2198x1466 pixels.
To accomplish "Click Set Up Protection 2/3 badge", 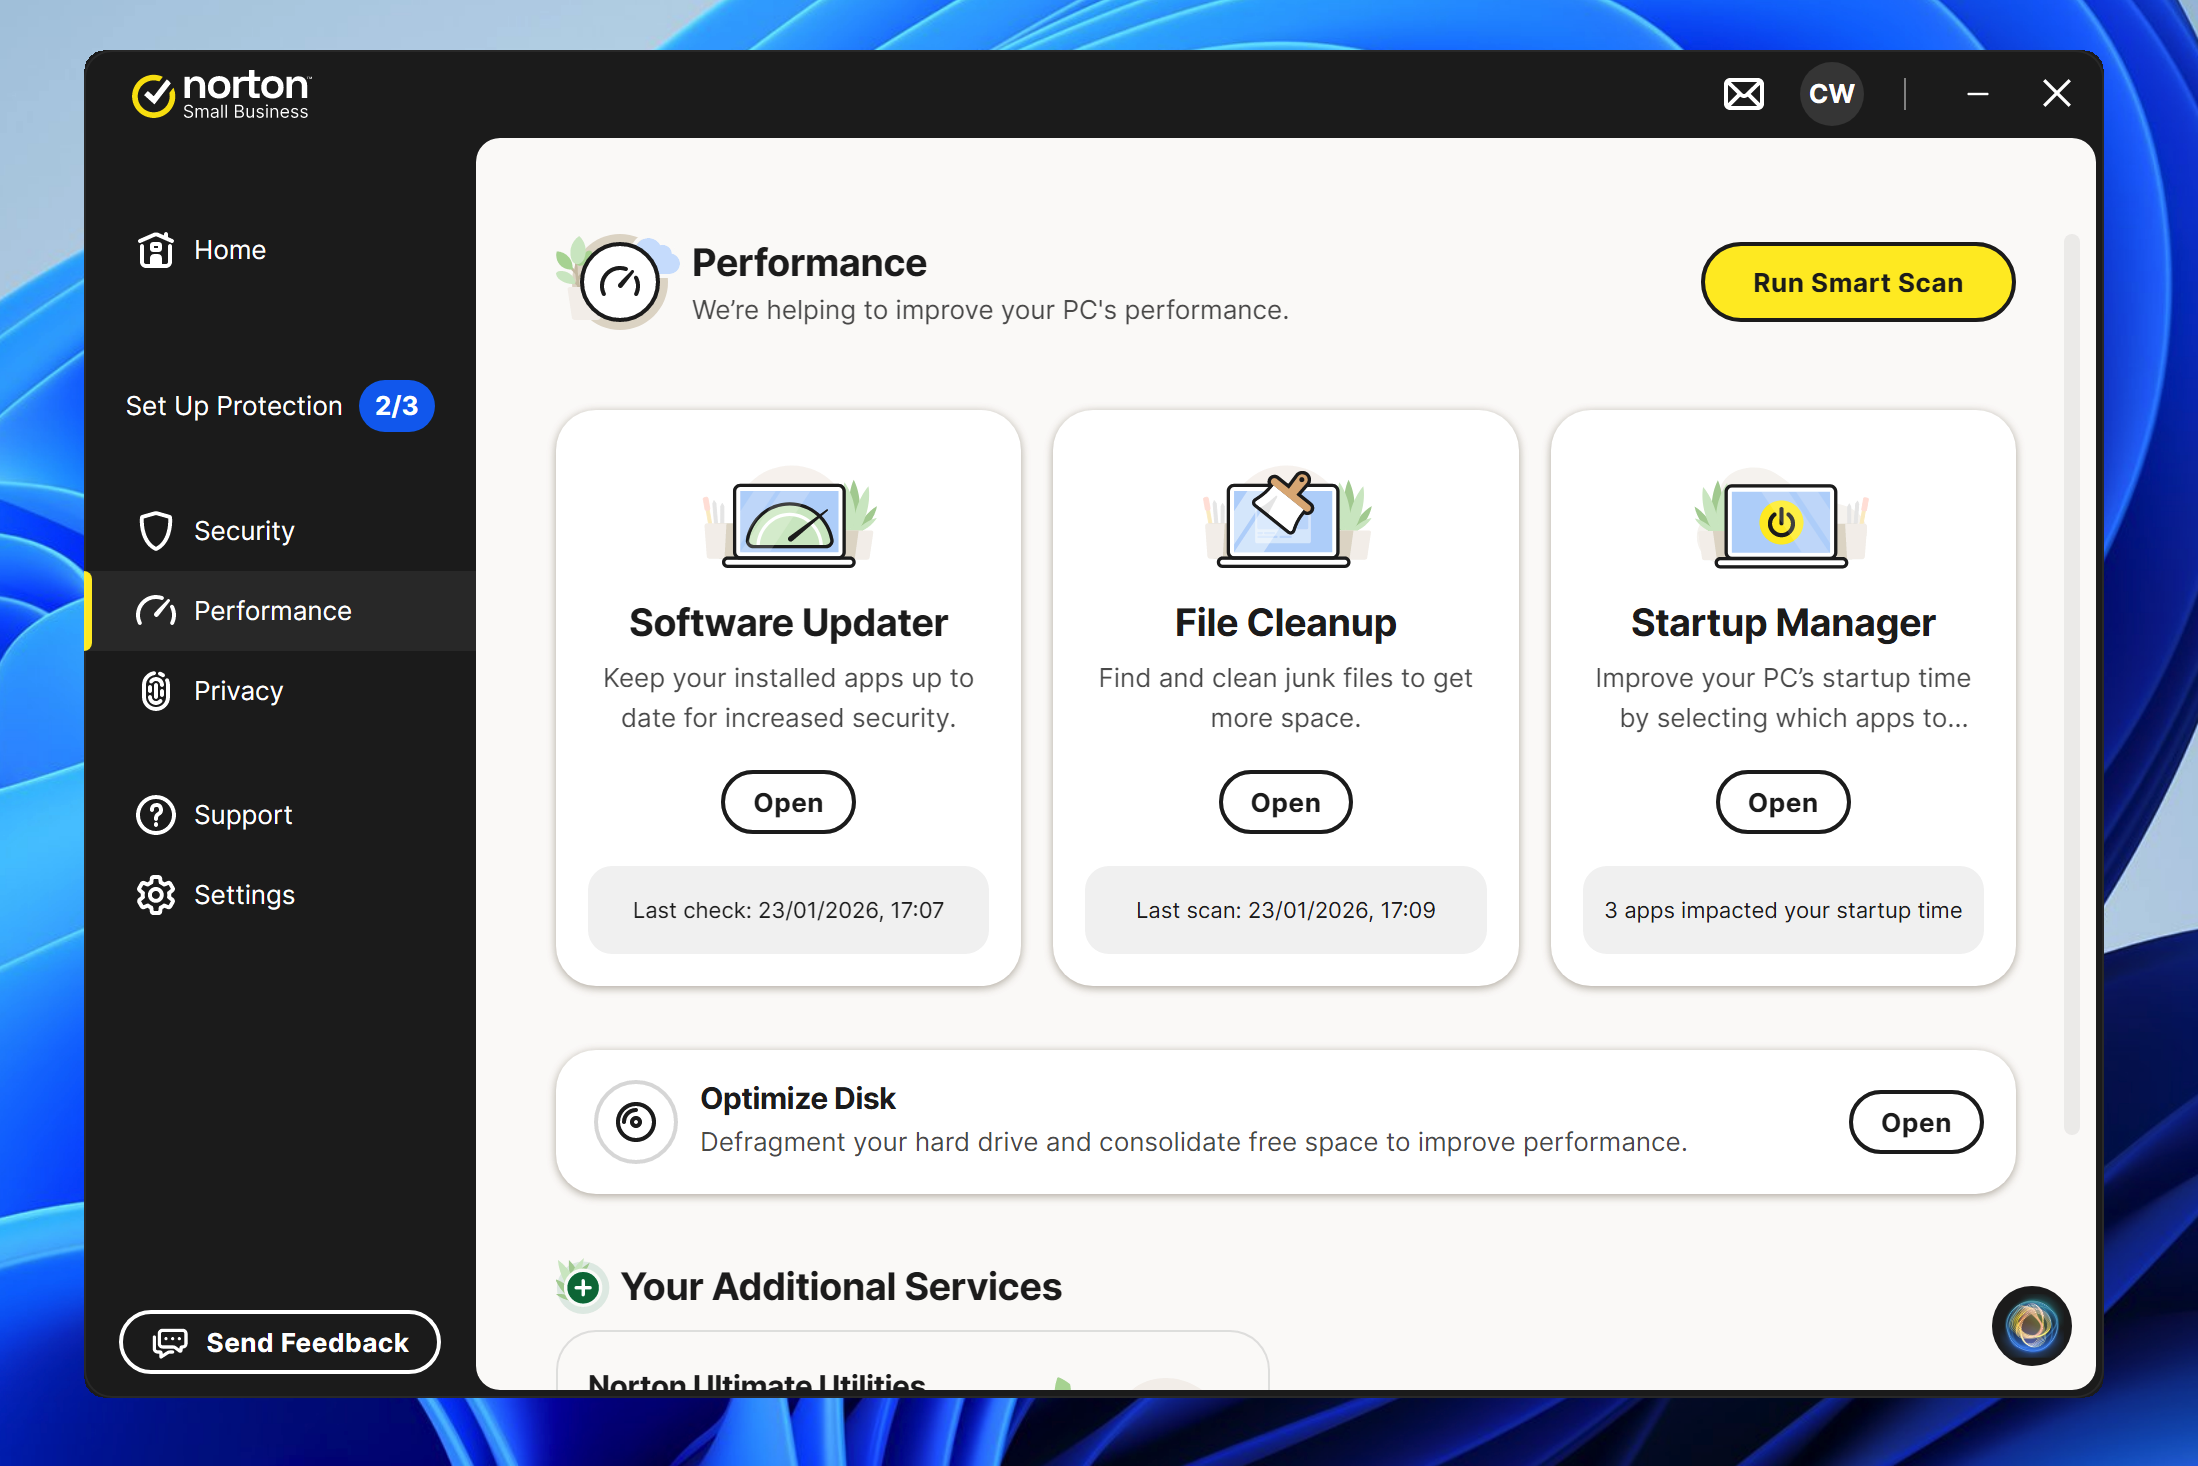I will click(x=396, y=406).
